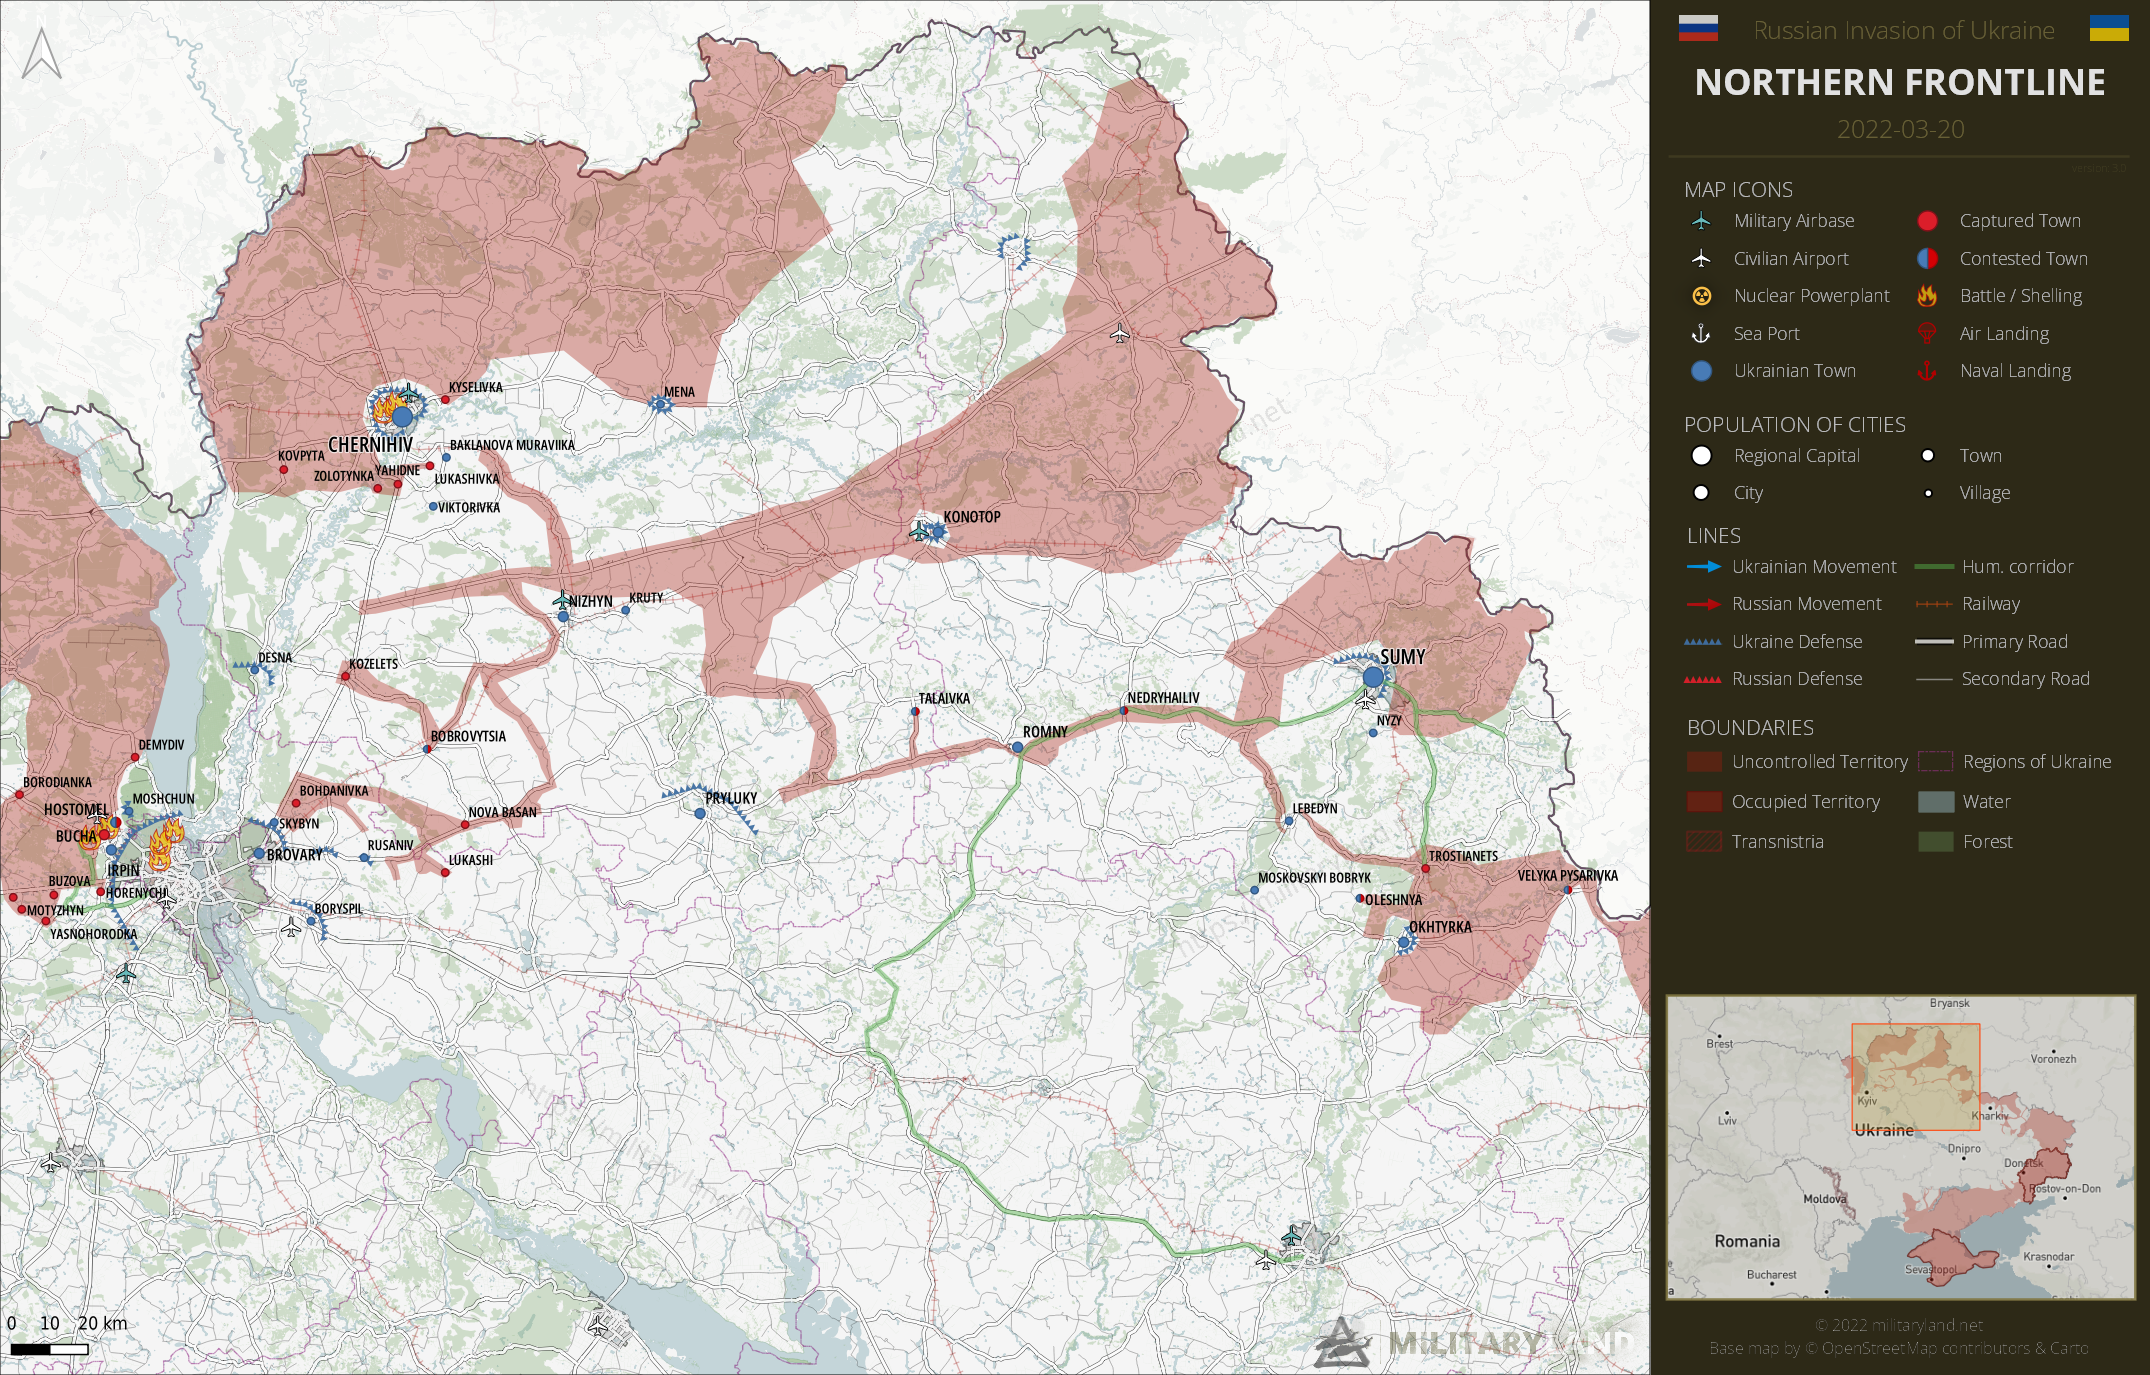Click the Forest color swatch

1936,842
